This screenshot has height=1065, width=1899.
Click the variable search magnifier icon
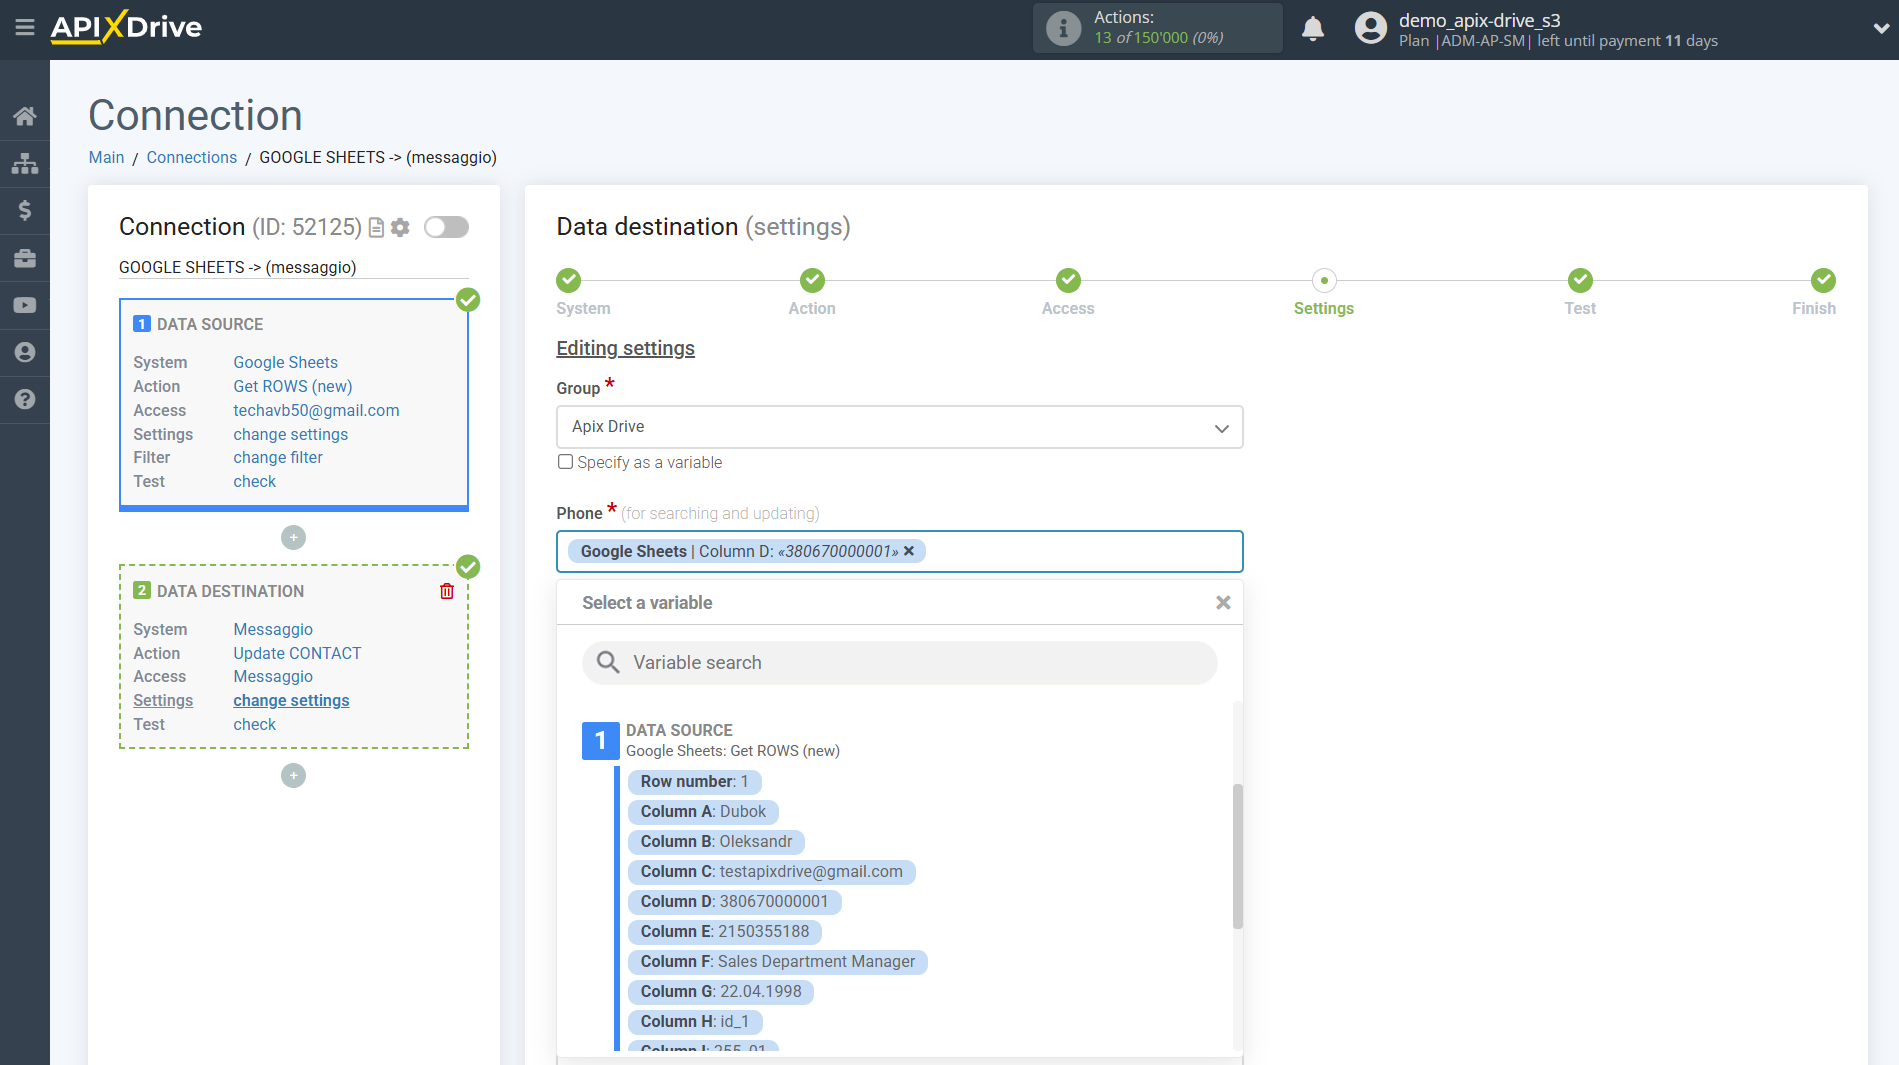[x=608, y=662]
